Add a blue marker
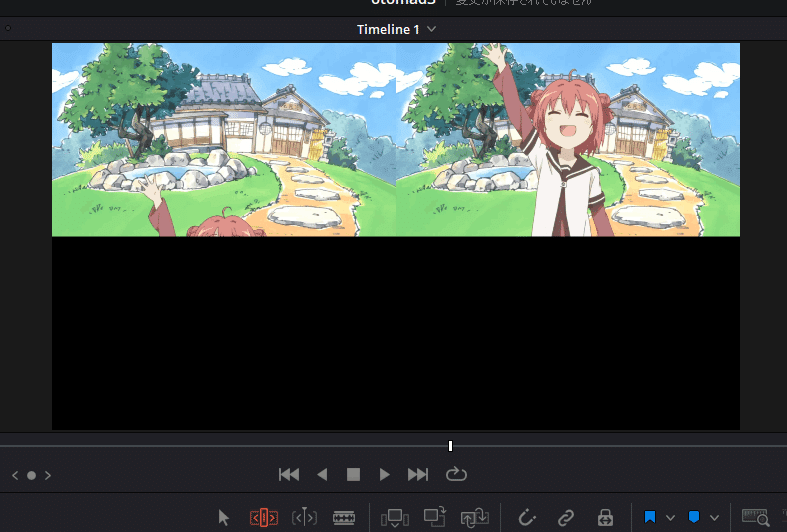Screen dimensions: 787x532 694,517
